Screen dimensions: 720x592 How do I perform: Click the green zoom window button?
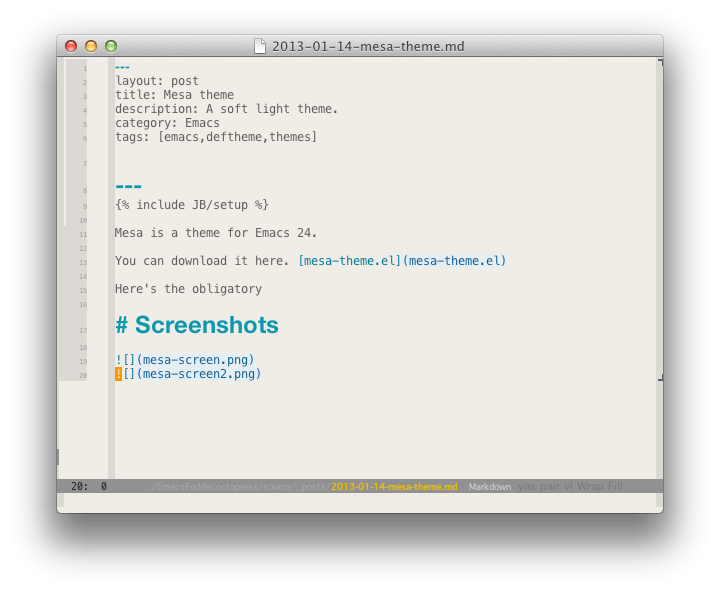[x=111, y=46]
